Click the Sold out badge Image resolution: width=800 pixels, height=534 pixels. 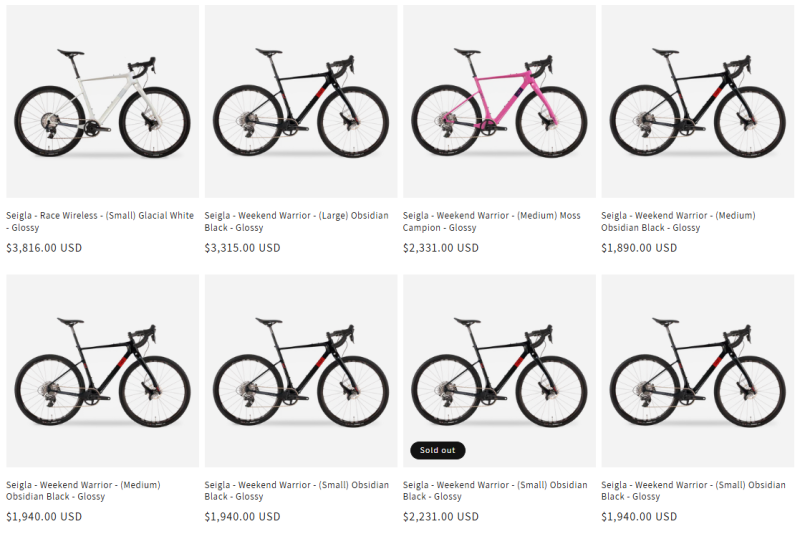coord(437,451)
